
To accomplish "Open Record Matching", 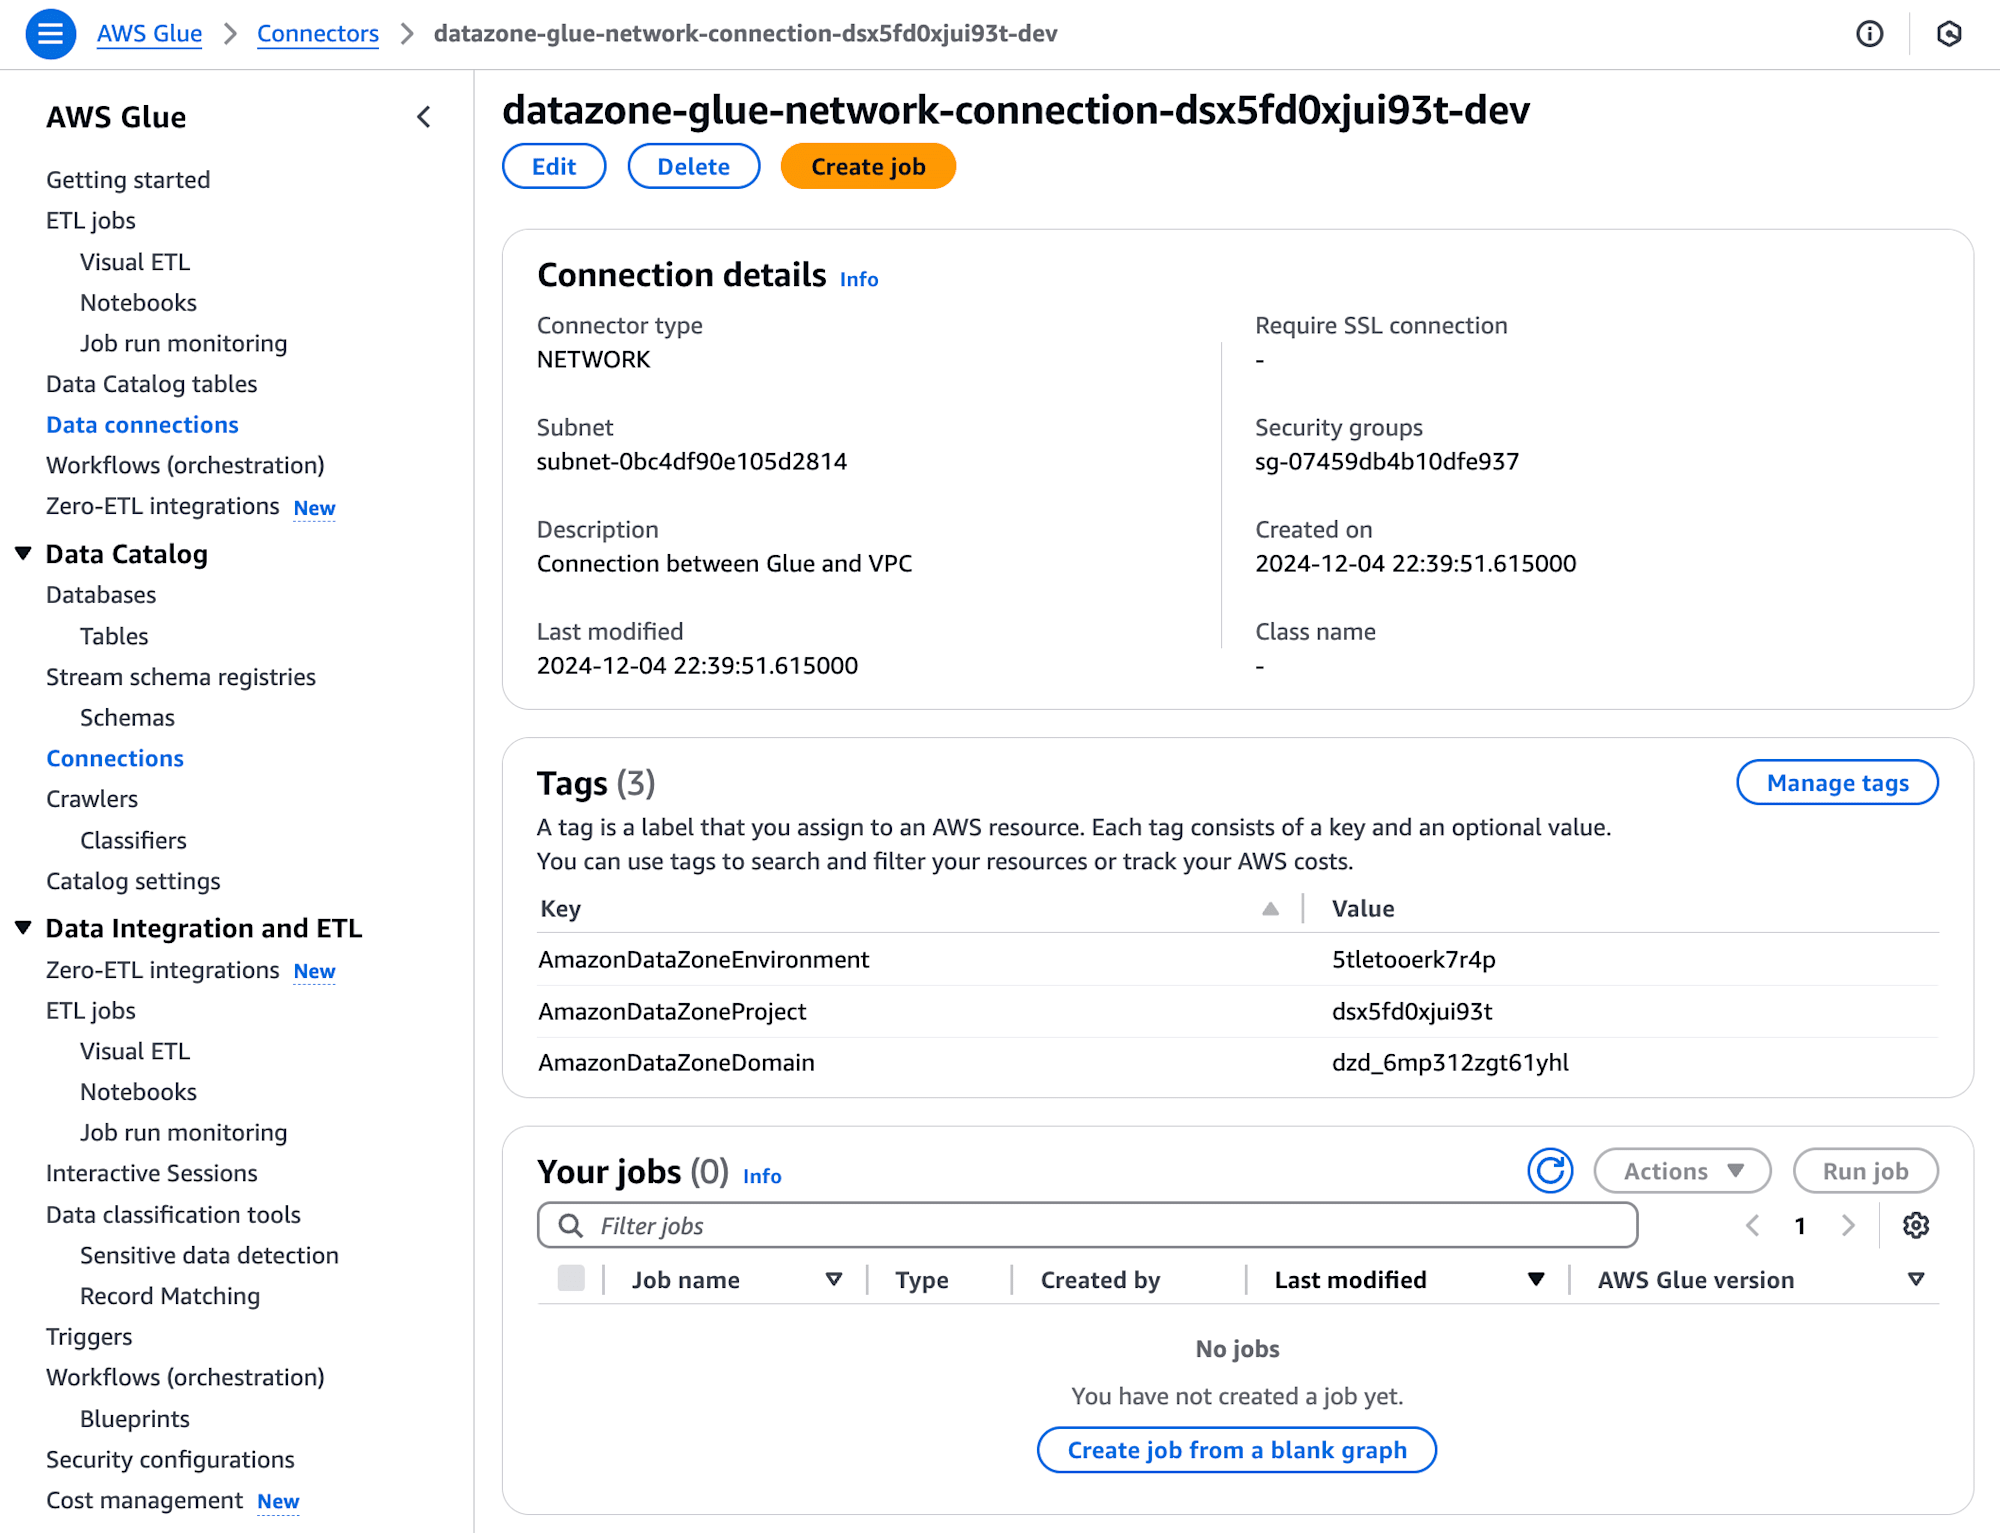I will coord(170,1296).
